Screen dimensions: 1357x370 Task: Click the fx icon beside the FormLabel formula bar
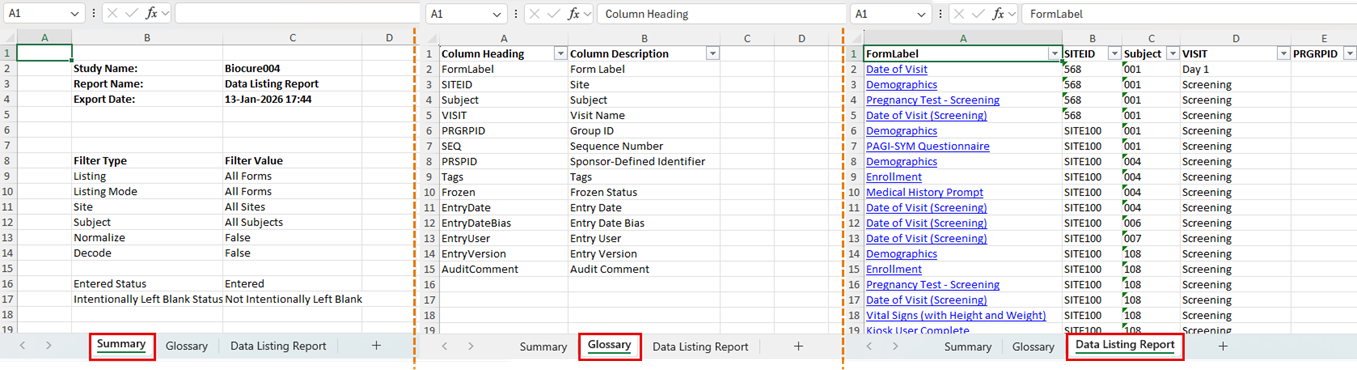coord(999,14)
